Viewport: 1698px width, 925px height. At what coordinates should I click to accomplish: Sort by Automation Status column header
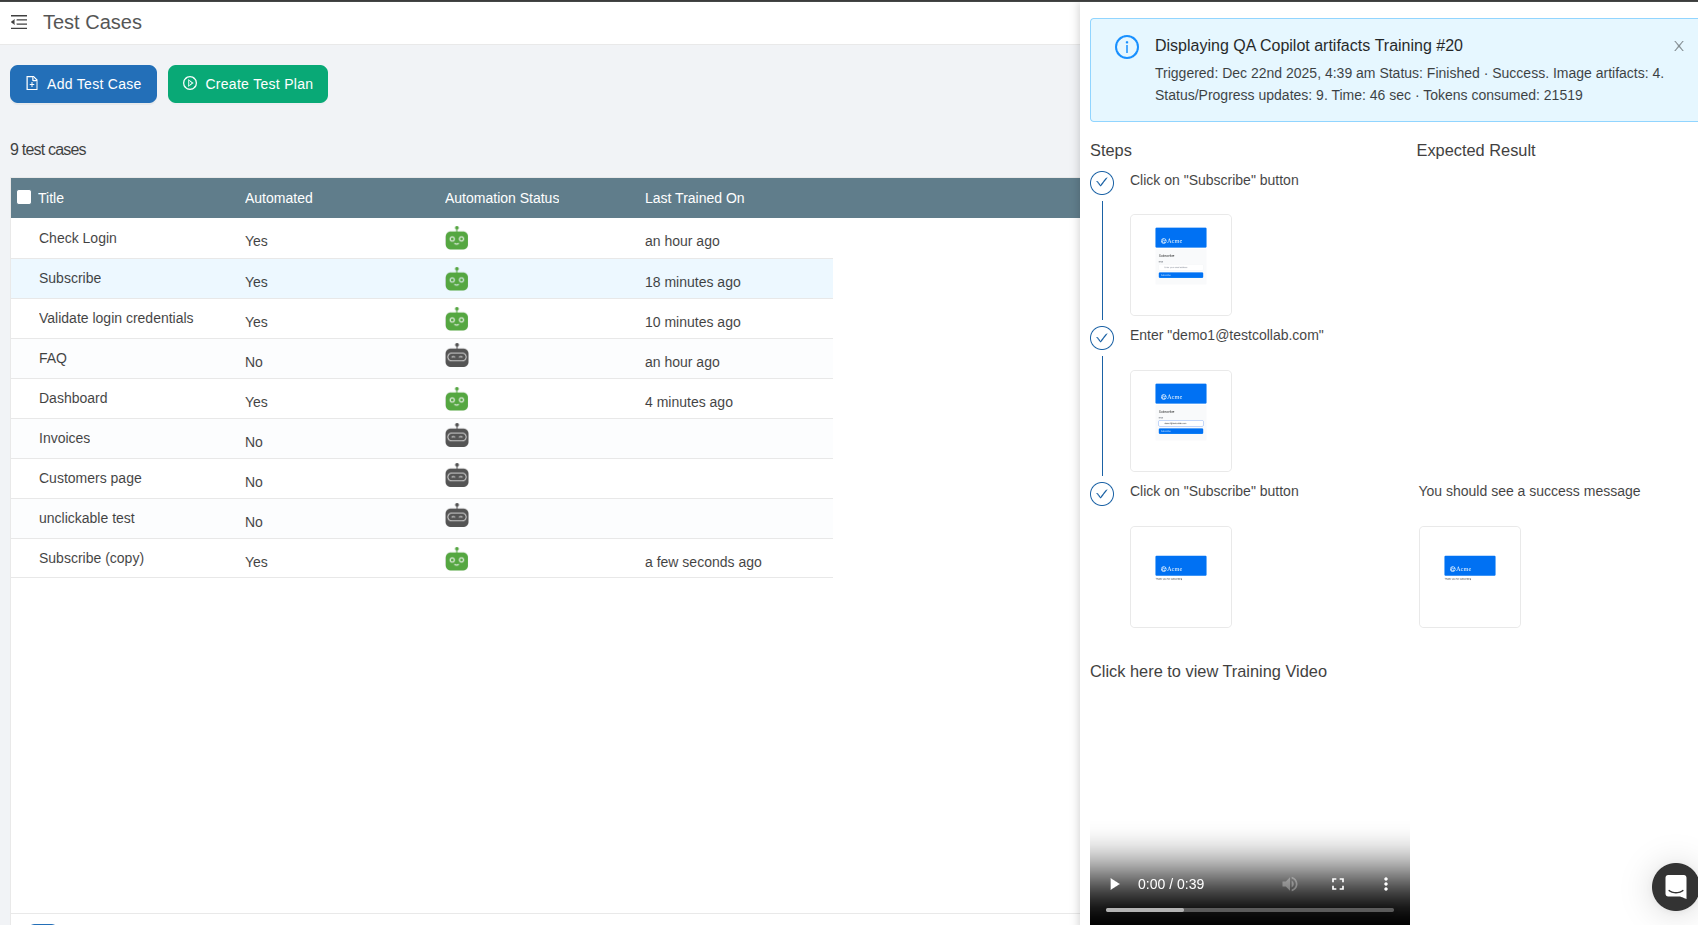tap(502, 198)
